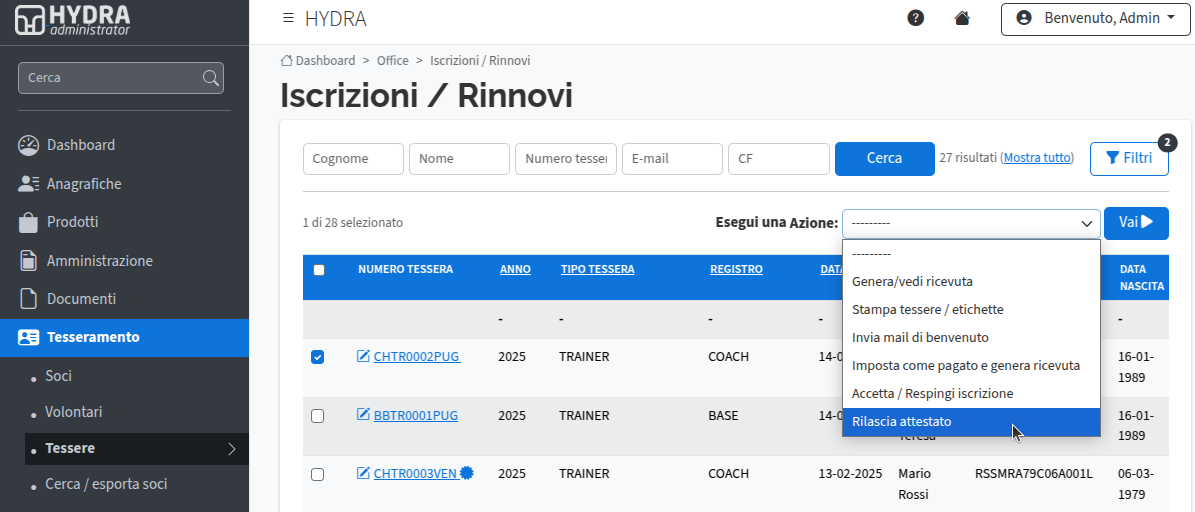Click the Amministrazione icon in sidebar

[x=28, y=261]
